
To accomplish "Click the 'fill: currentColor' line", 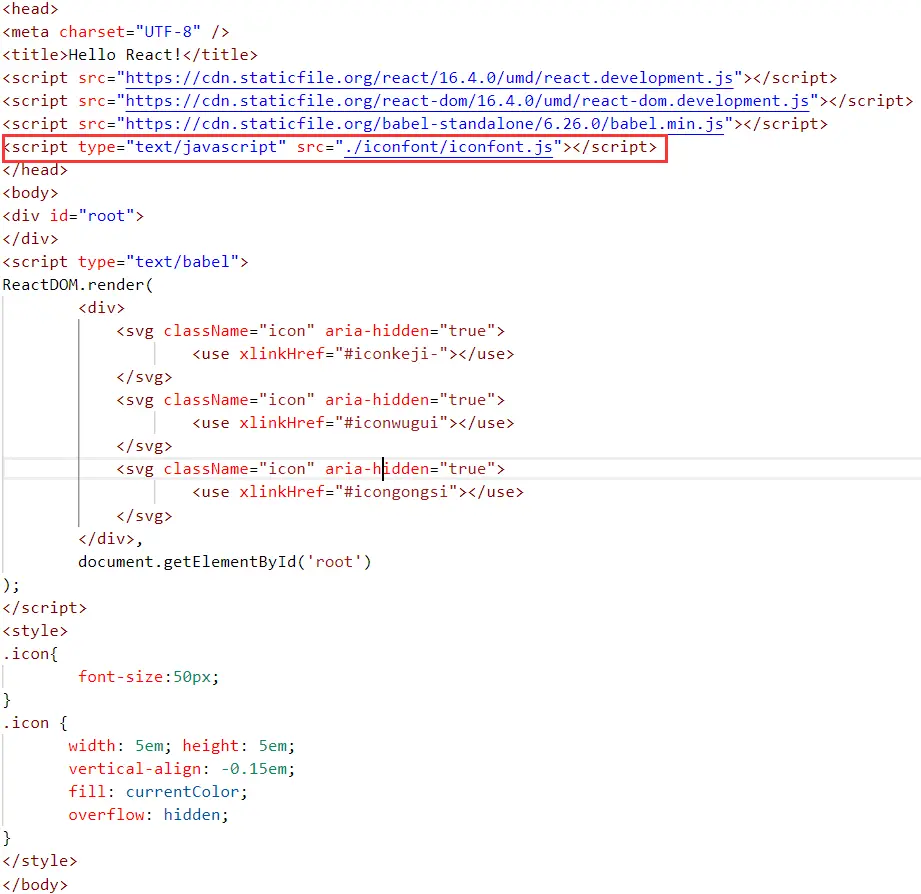I will tap(157, 792).
